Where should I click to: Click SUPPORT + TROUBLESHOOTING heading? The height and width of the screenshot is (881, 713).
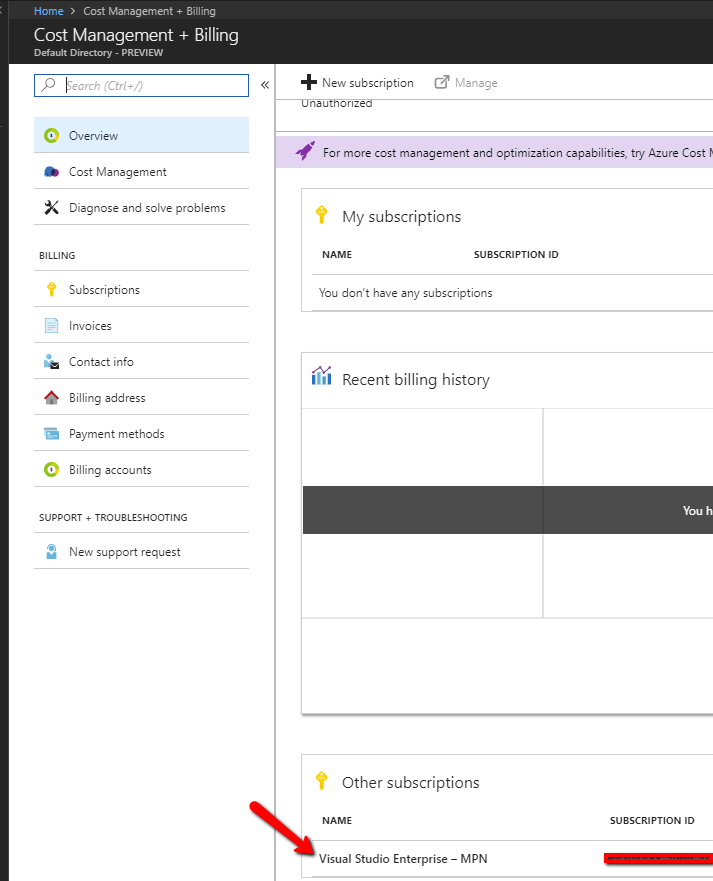coord(113,517)
